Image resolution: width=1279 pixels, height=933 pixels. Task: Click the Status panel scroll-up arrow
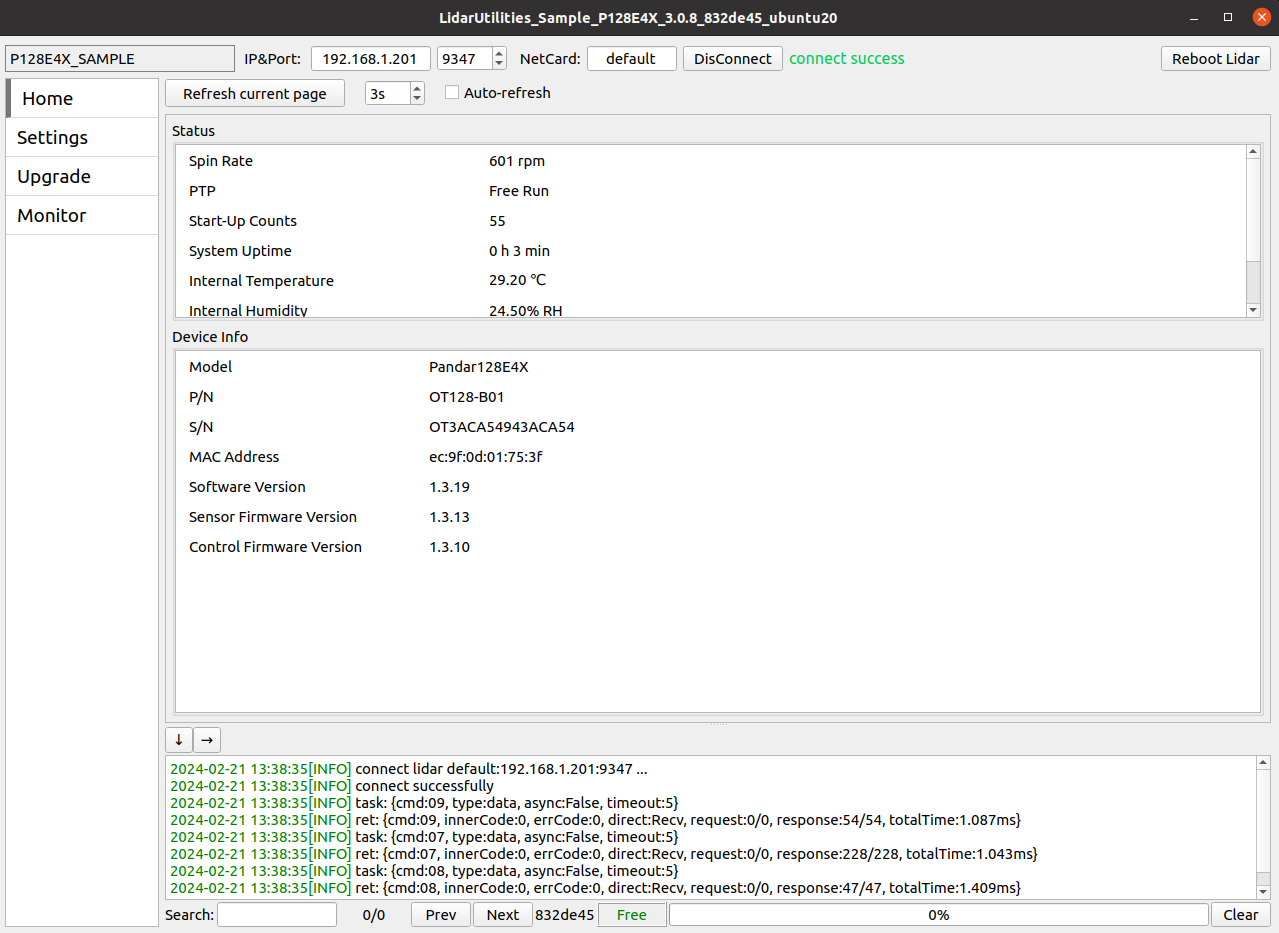(x=1253, y=152)
